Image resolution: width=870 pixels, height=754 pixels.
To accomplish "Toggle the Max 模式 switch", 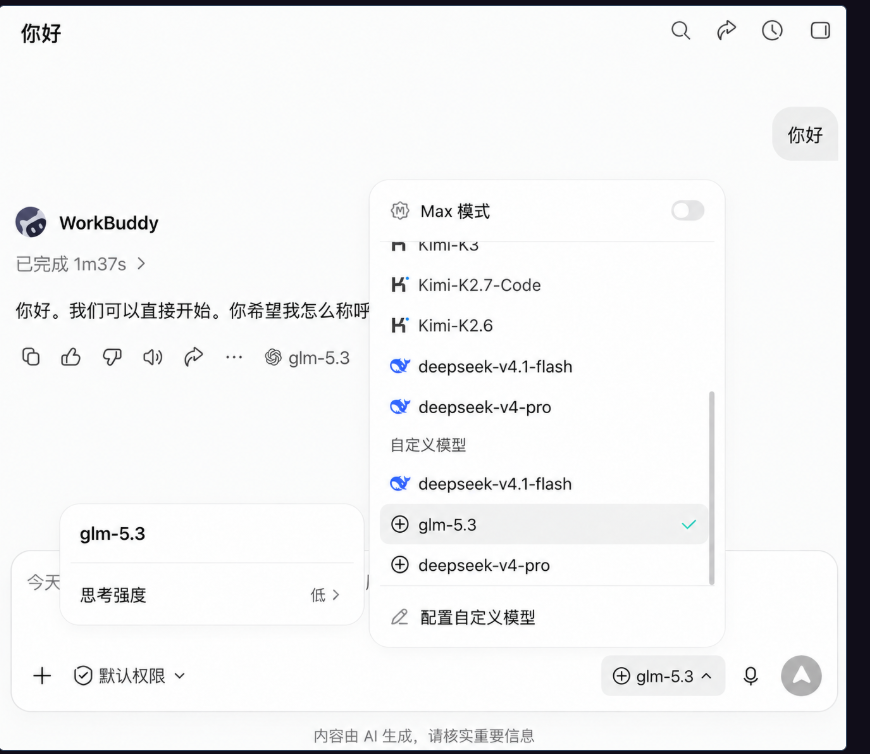I will tap(687, 211).
